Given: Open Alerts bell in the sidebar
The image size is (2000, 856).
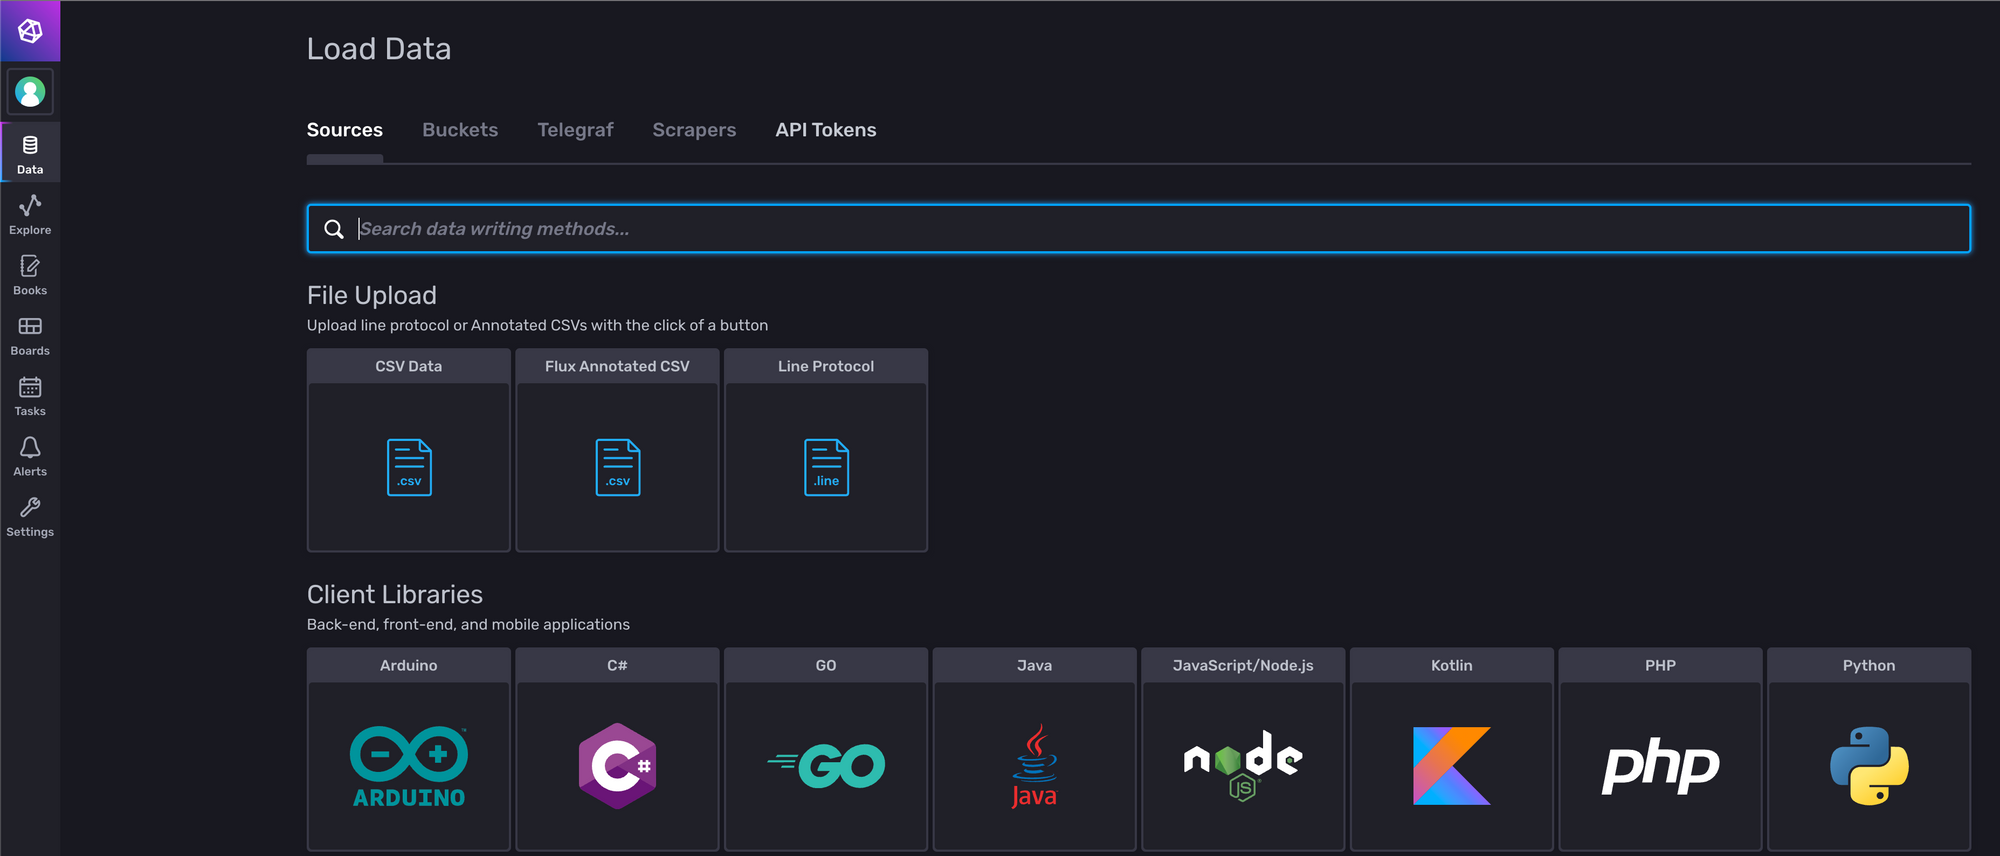Looking at the screenshot, I should 30,456.
